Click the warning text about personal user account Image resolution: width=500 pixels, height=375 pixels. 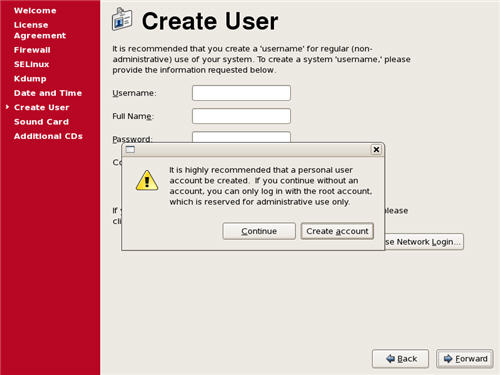pyautogui.click(x=271, y=186)
